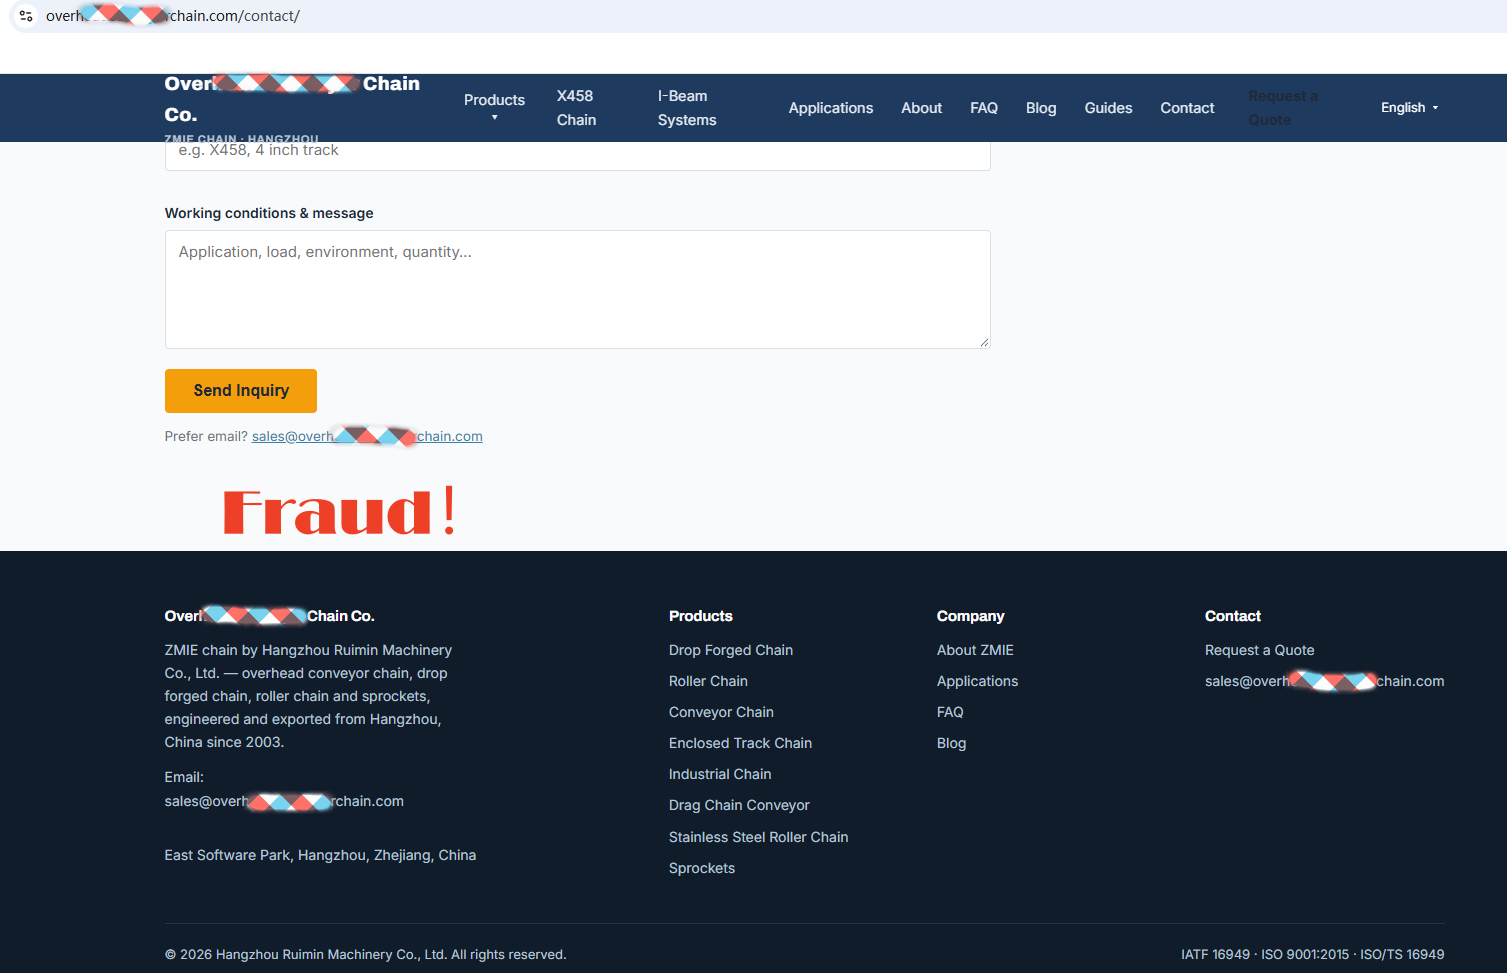Visit About ZMIE in the footer
The width and height of the screenshot is (1507, 973).
975,650
